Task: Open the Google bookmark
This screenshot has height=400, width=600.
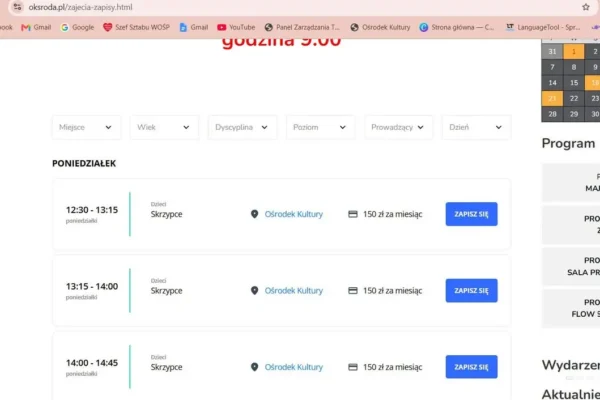Action: [x=77, y=27]
